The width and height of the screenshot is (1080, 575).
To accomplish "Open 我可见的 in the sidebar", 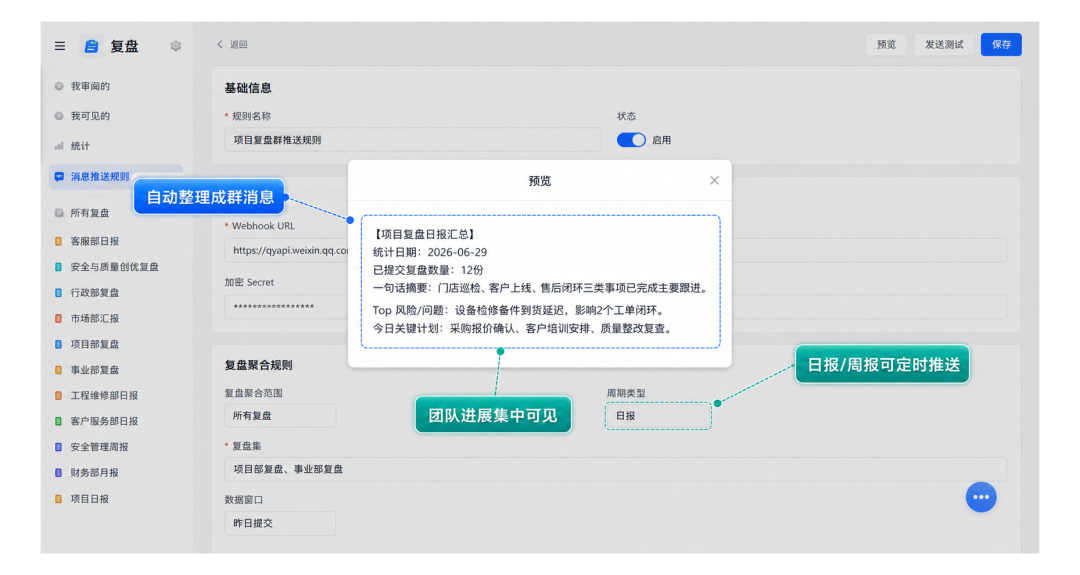I will [x=90, y=116].
